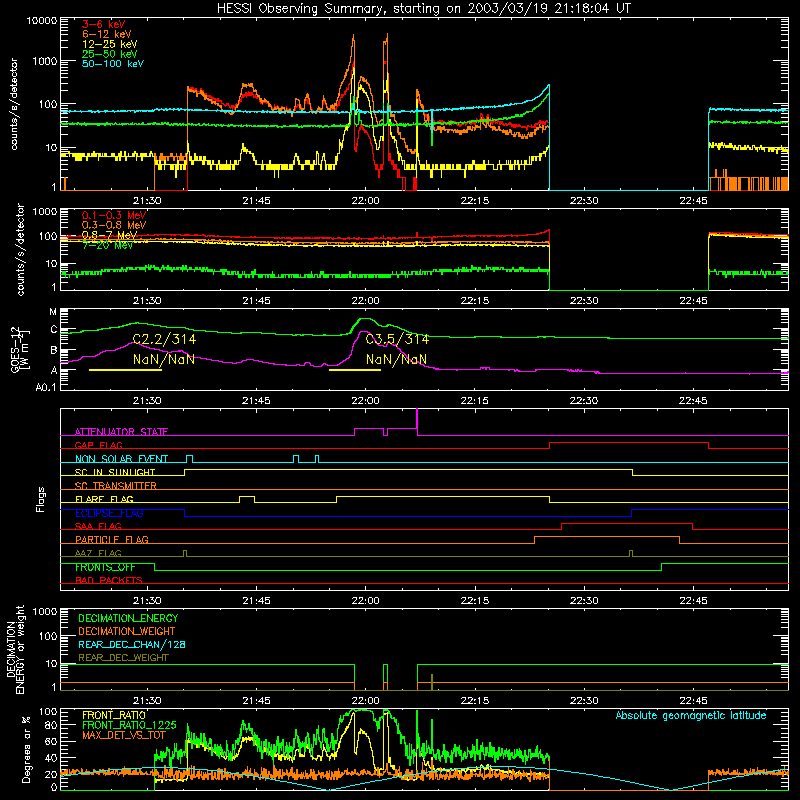
Task: Click the BAD_PACKETS flag label
Action: 109,580
